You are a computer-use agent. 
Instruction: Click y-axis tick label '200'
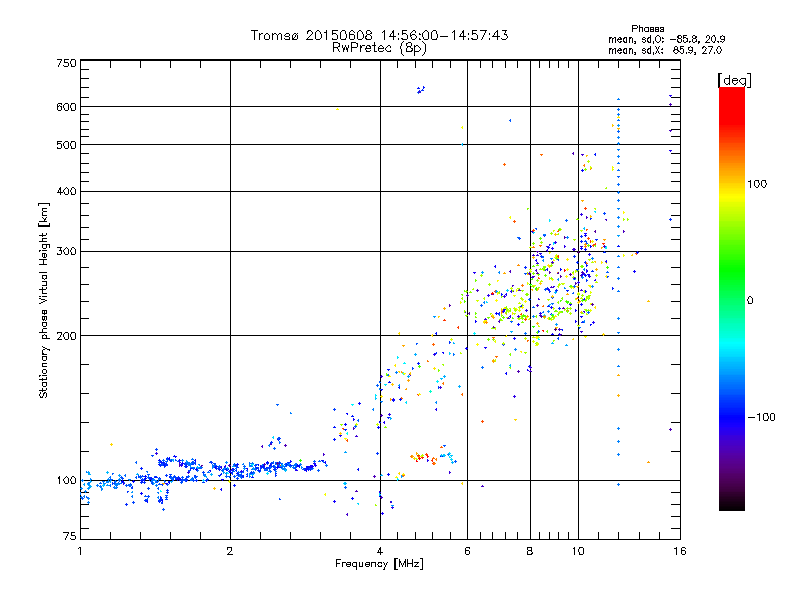66,336
